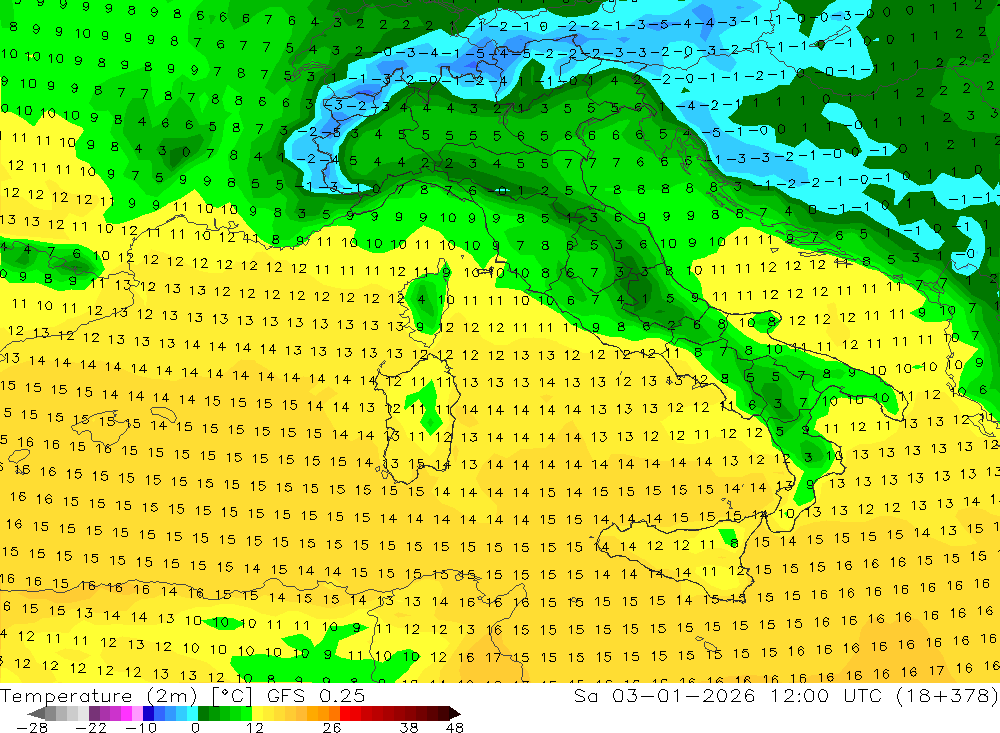Click the grey left arrow end of the color scale

point(36,713)
